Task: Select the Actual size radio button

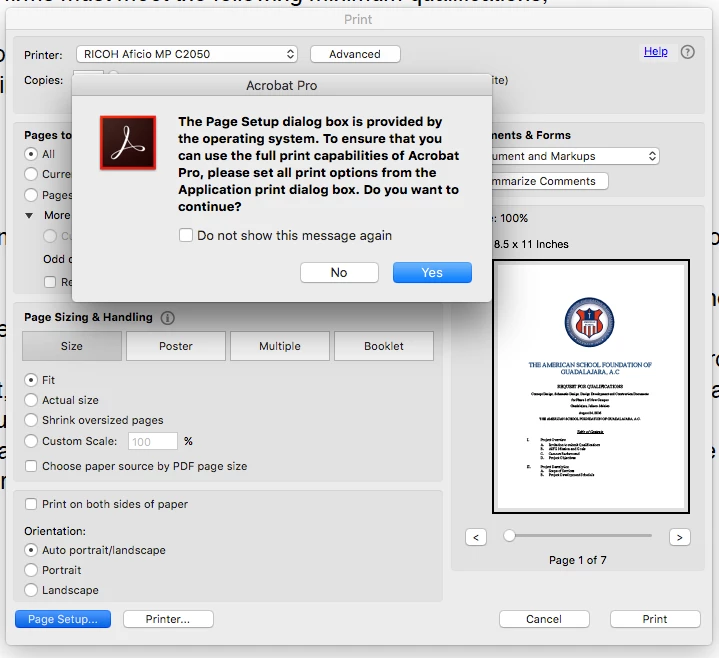Action: (31, 400)
